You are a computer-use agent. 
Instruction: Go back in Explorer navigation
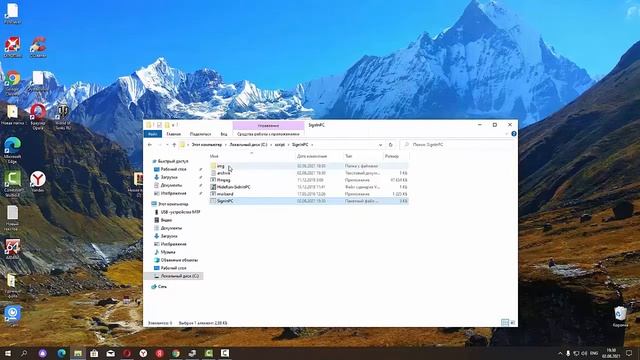[150, 145]
